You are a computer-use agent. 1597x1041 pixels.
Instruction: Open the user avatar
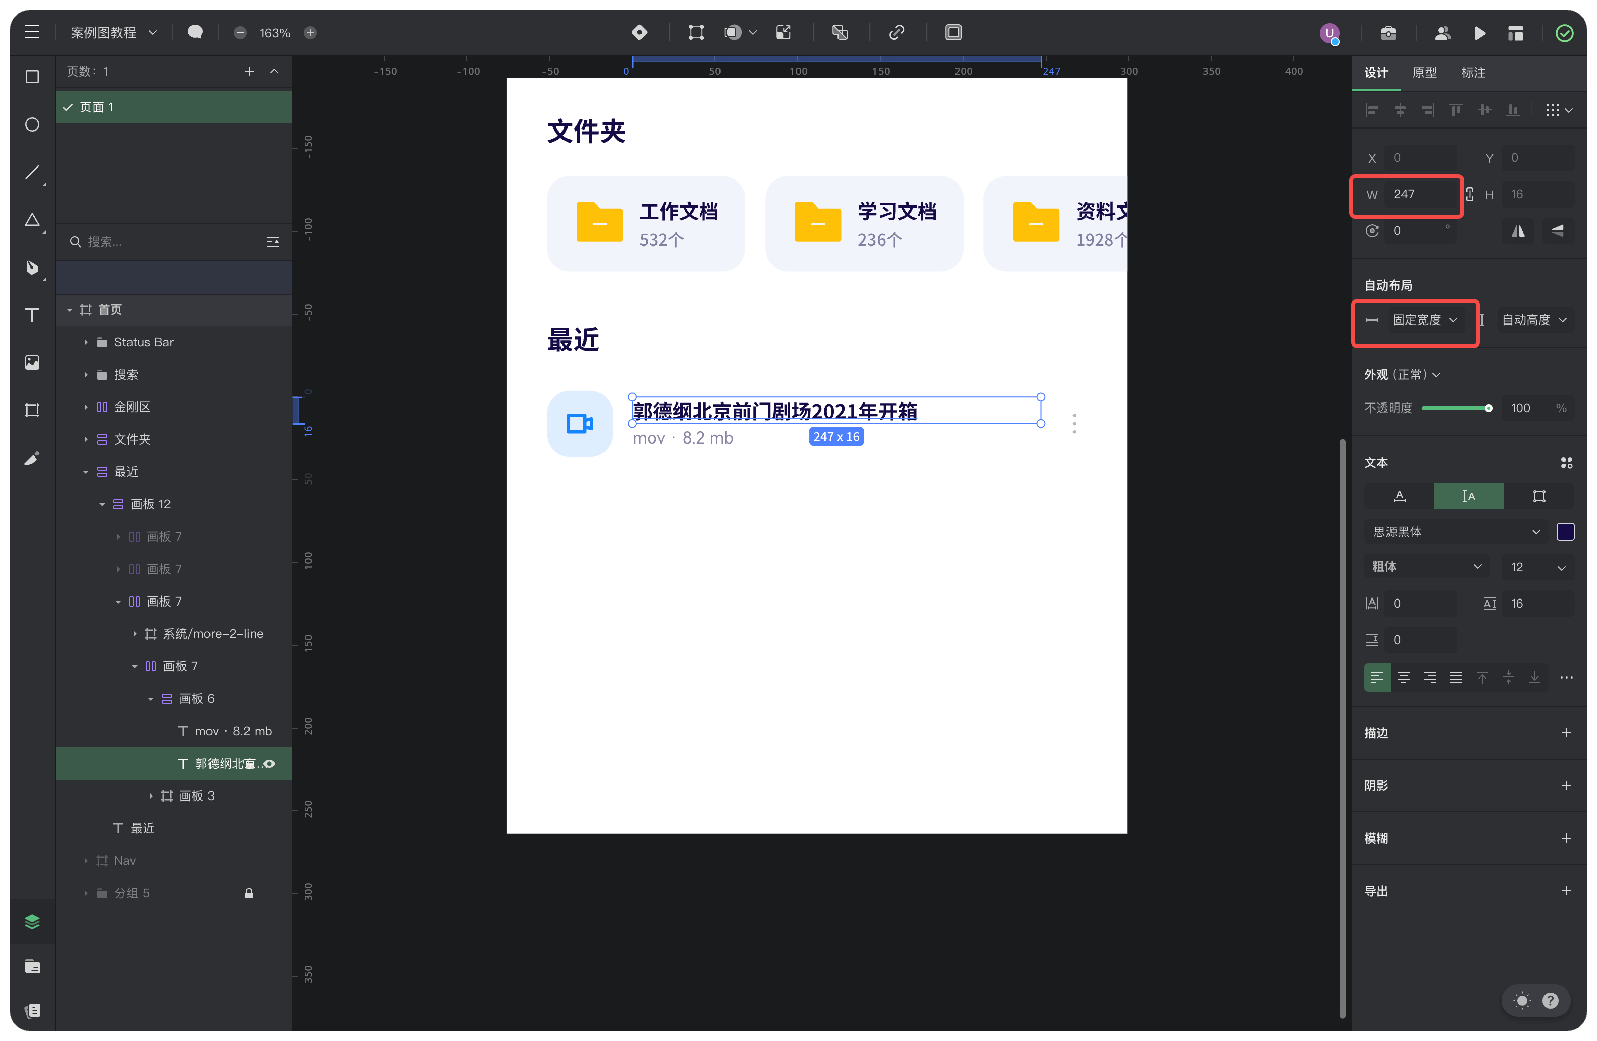point(1329,33)
